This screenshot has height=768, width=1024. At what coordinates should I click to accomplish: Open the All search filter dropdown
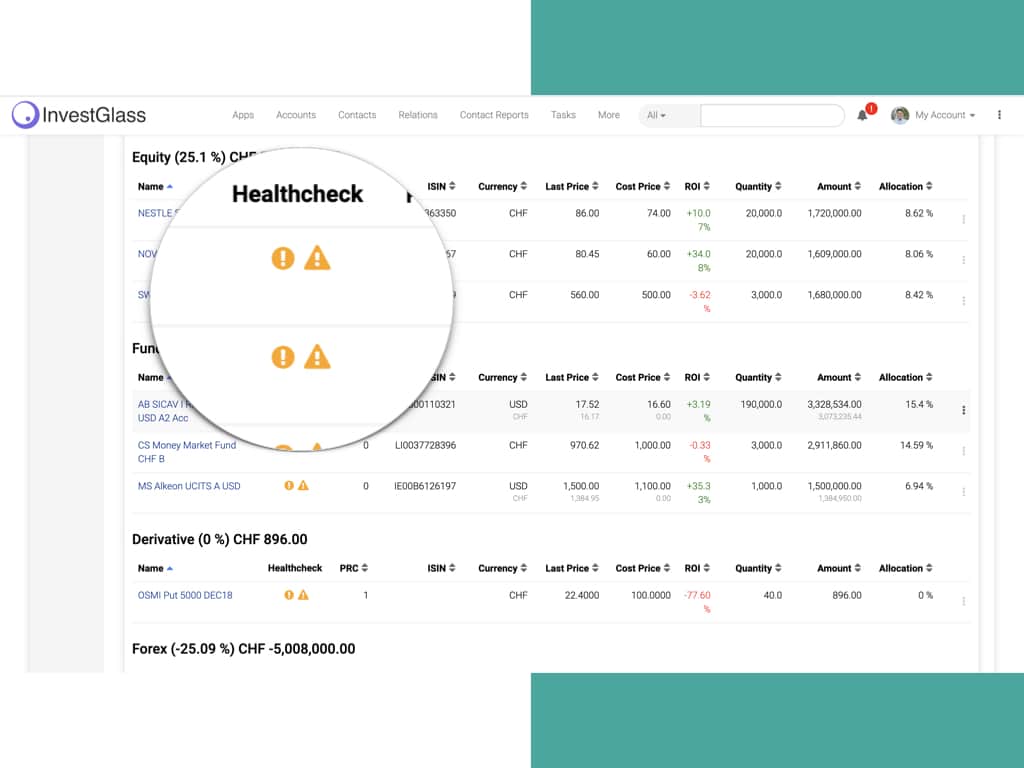656,115
